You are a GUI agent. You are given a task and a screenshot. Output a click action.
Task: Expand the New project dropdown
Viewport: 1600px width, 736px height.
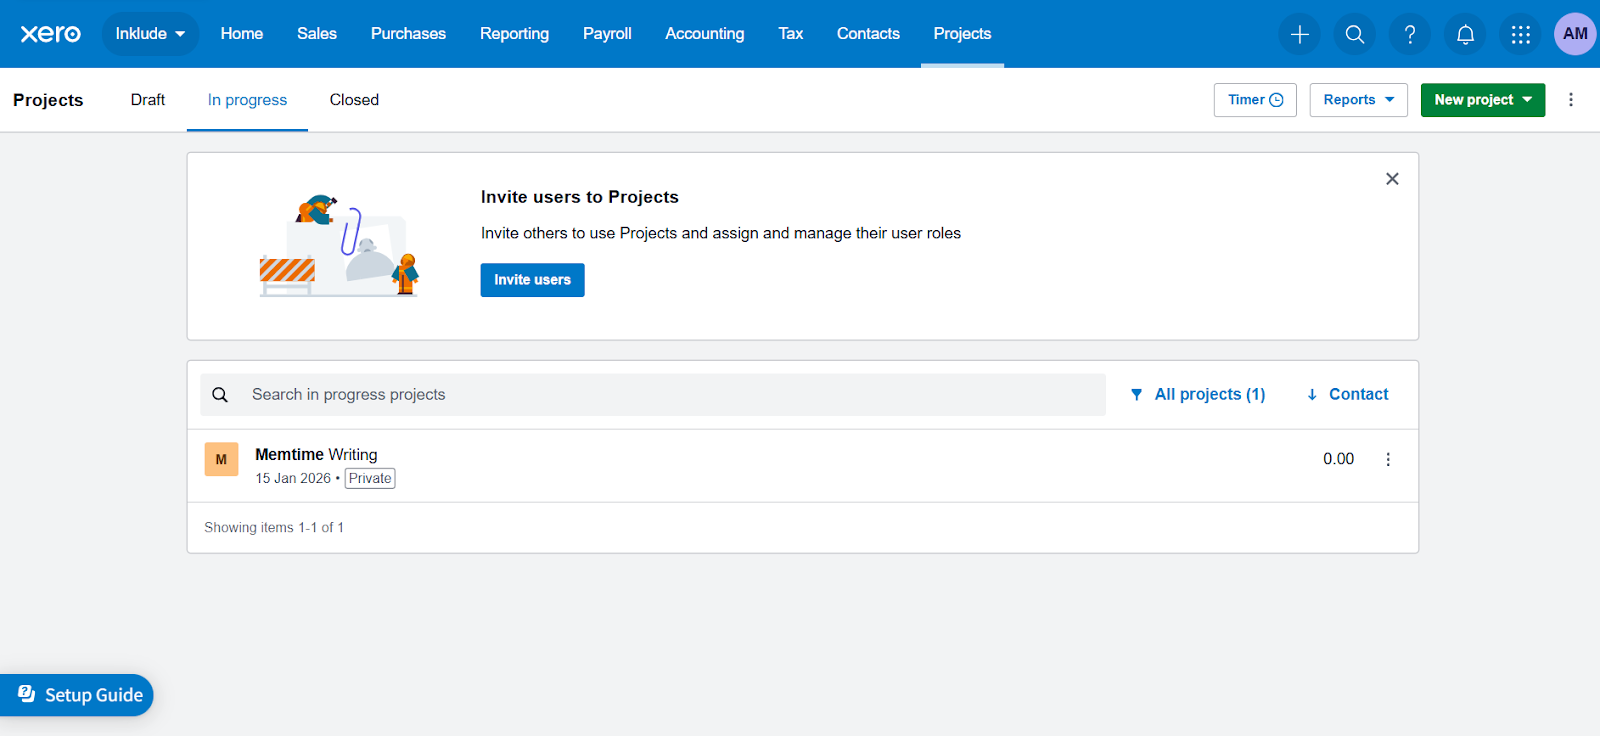point(1482,100)
